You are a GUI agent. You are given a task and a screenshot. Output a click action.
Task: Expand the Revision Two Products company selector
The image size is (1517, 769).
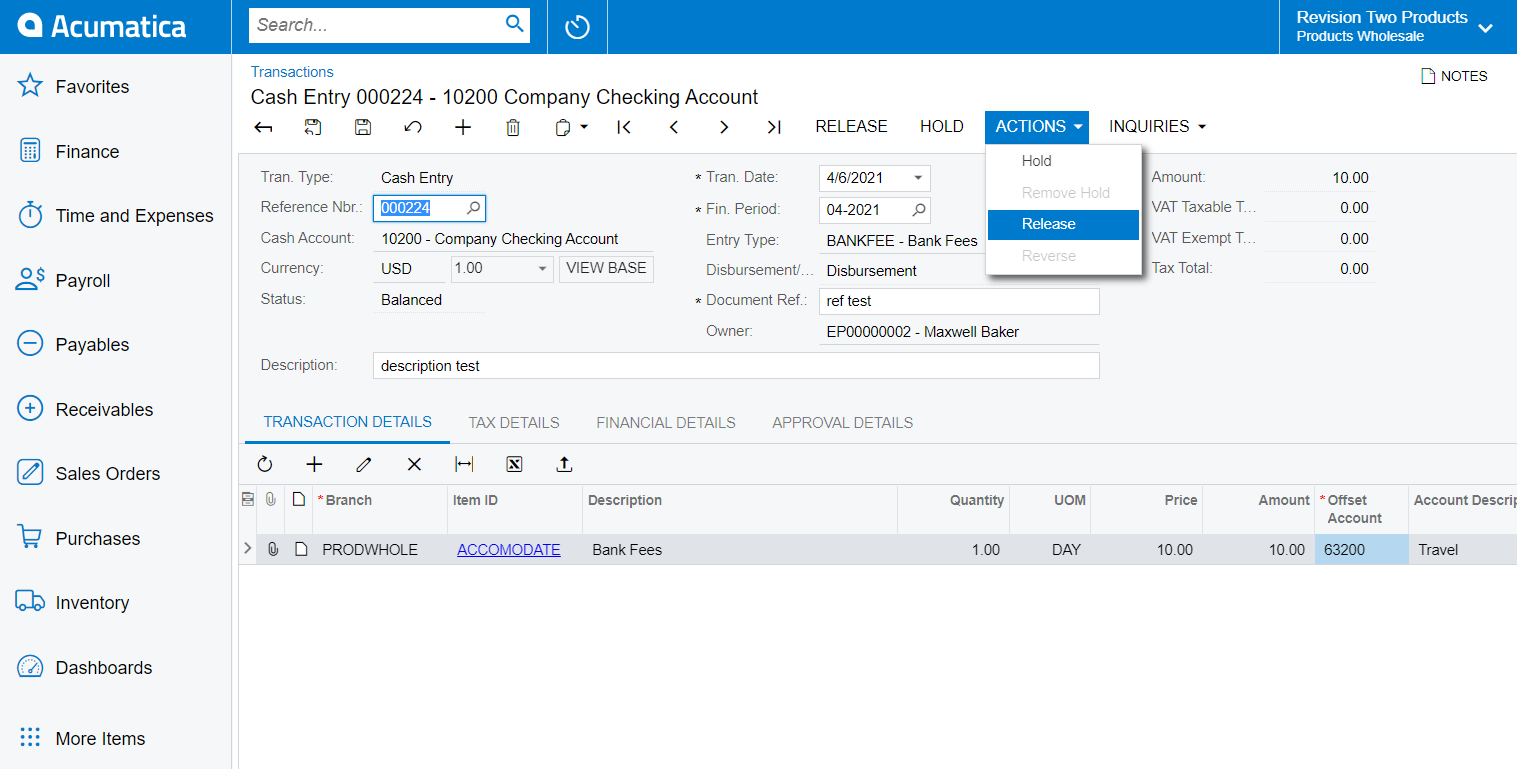point(1486,28)
